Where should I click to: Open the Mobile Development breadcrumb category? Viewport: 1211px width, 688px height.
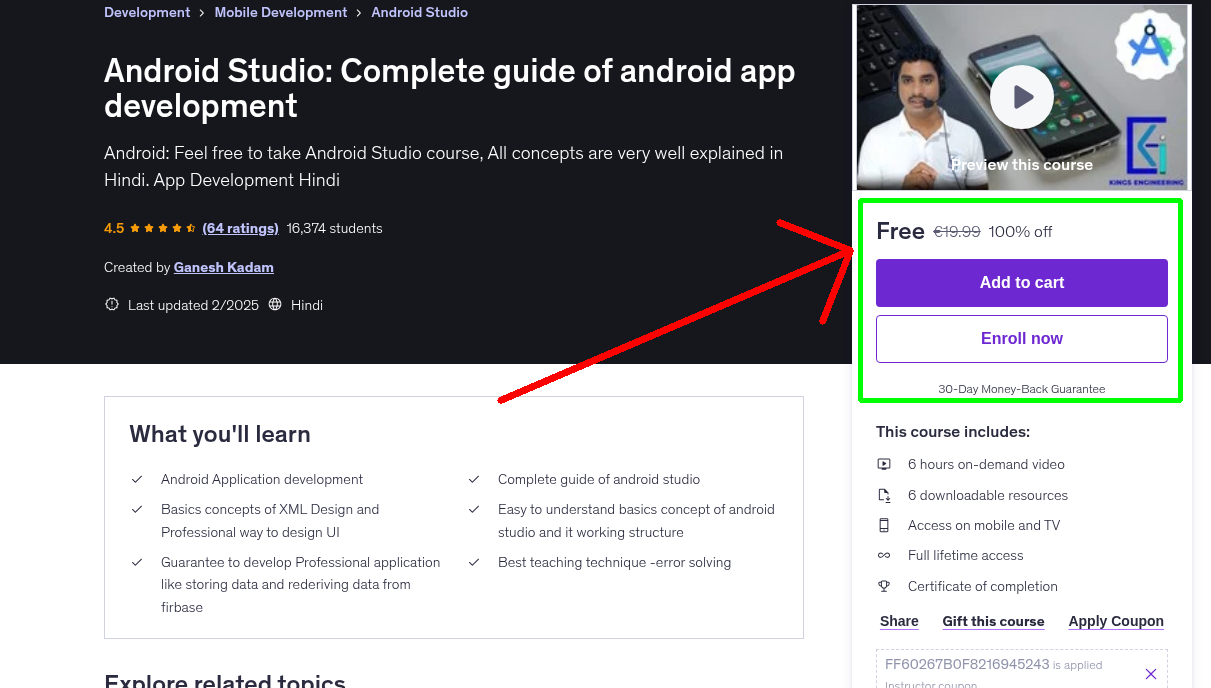pyautogui.click(x=280, y=12)
